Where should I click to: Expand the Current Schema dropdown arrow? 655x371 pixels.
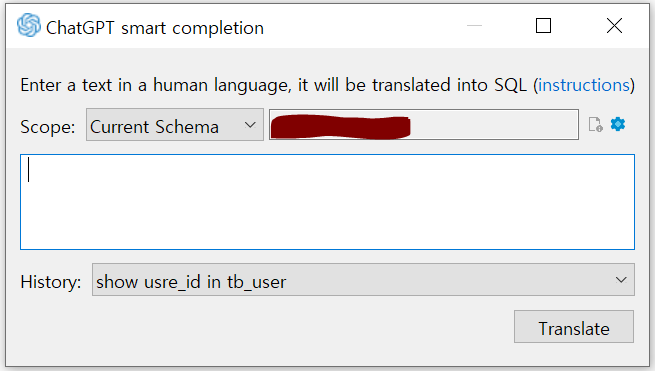click(x=250, y=125)
